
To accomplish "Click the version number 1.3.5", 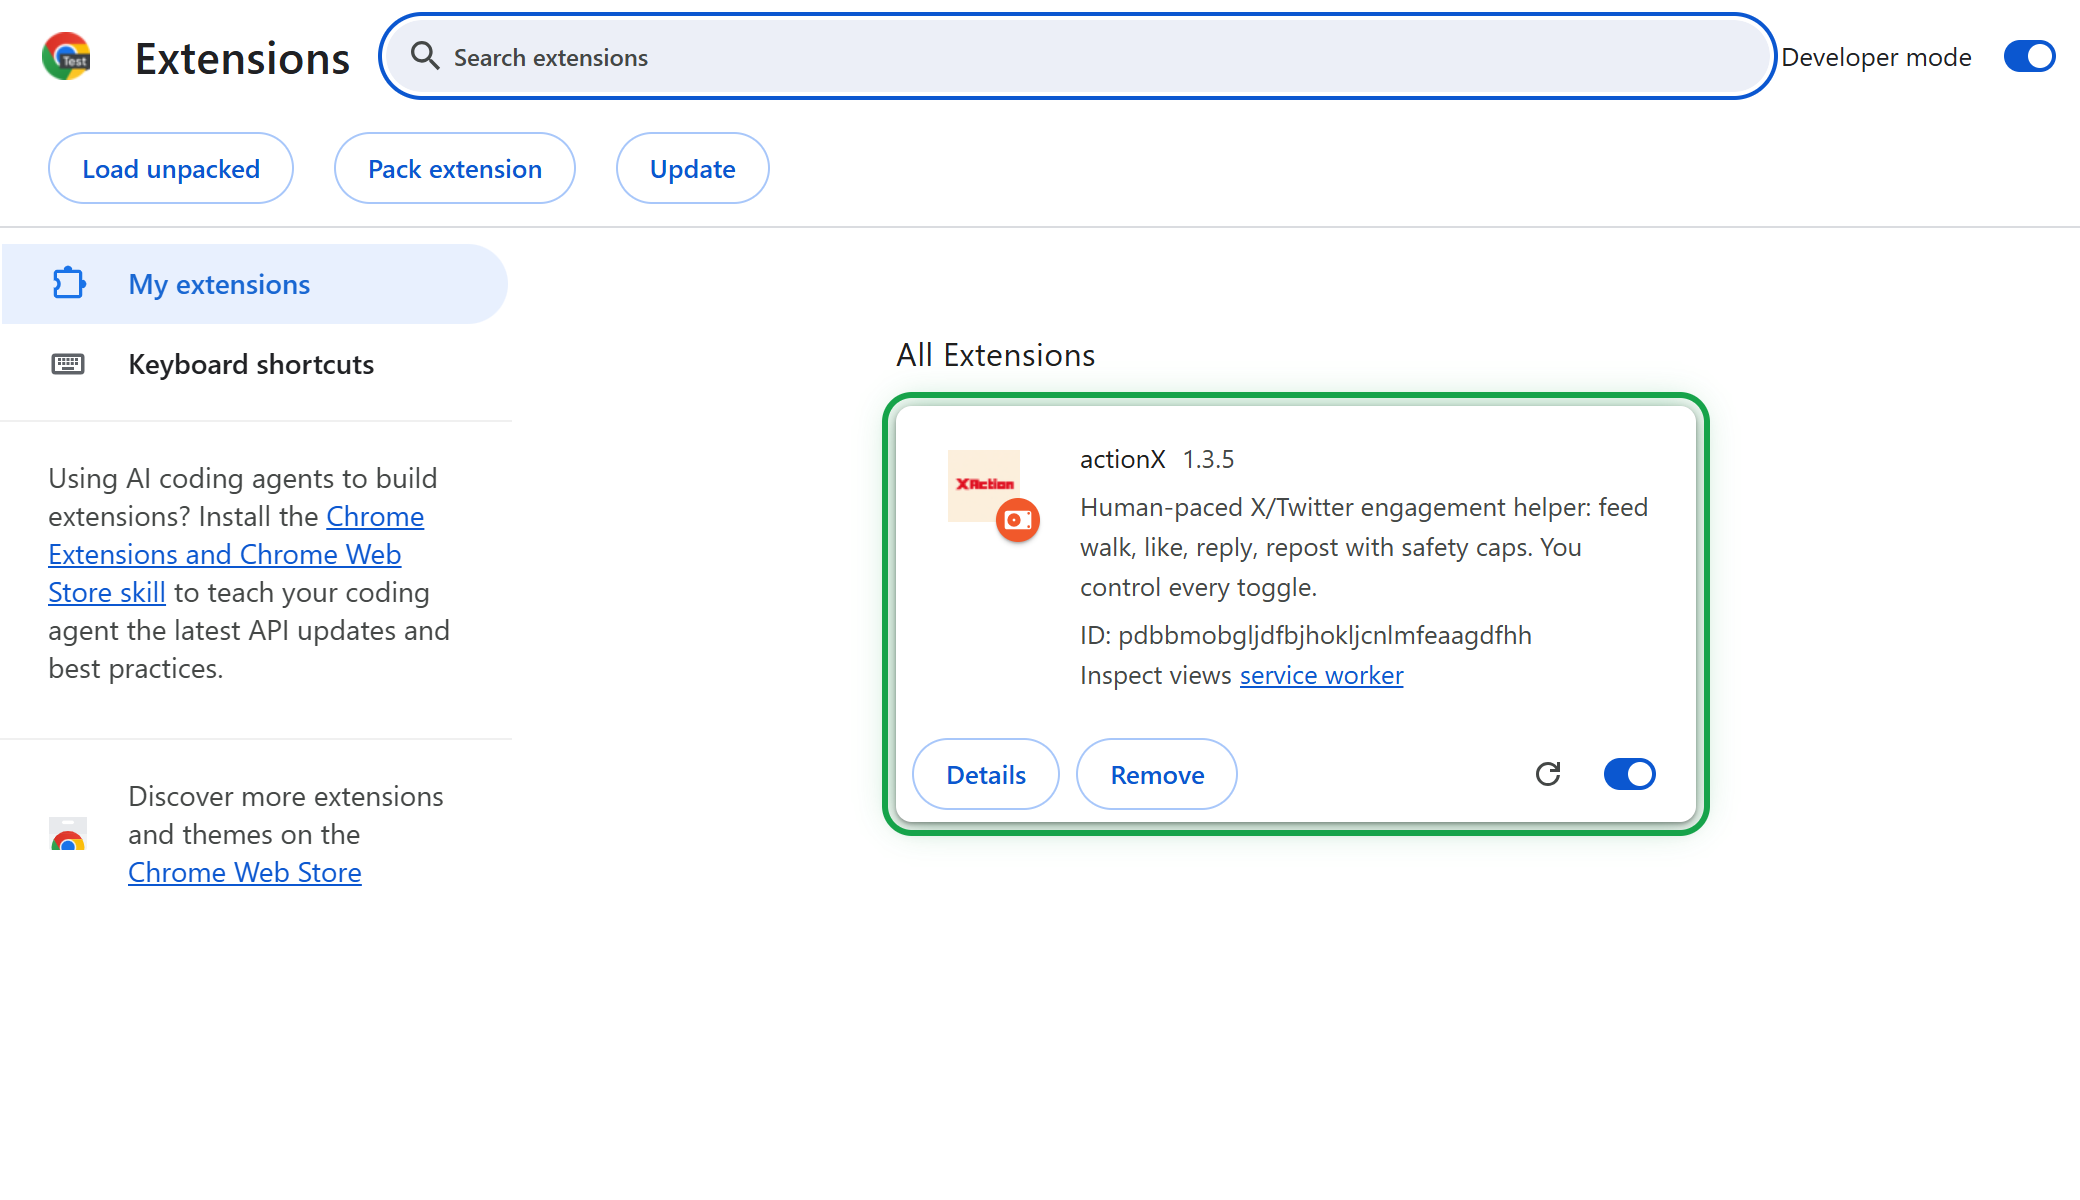I will click(x=1208, y=459).
